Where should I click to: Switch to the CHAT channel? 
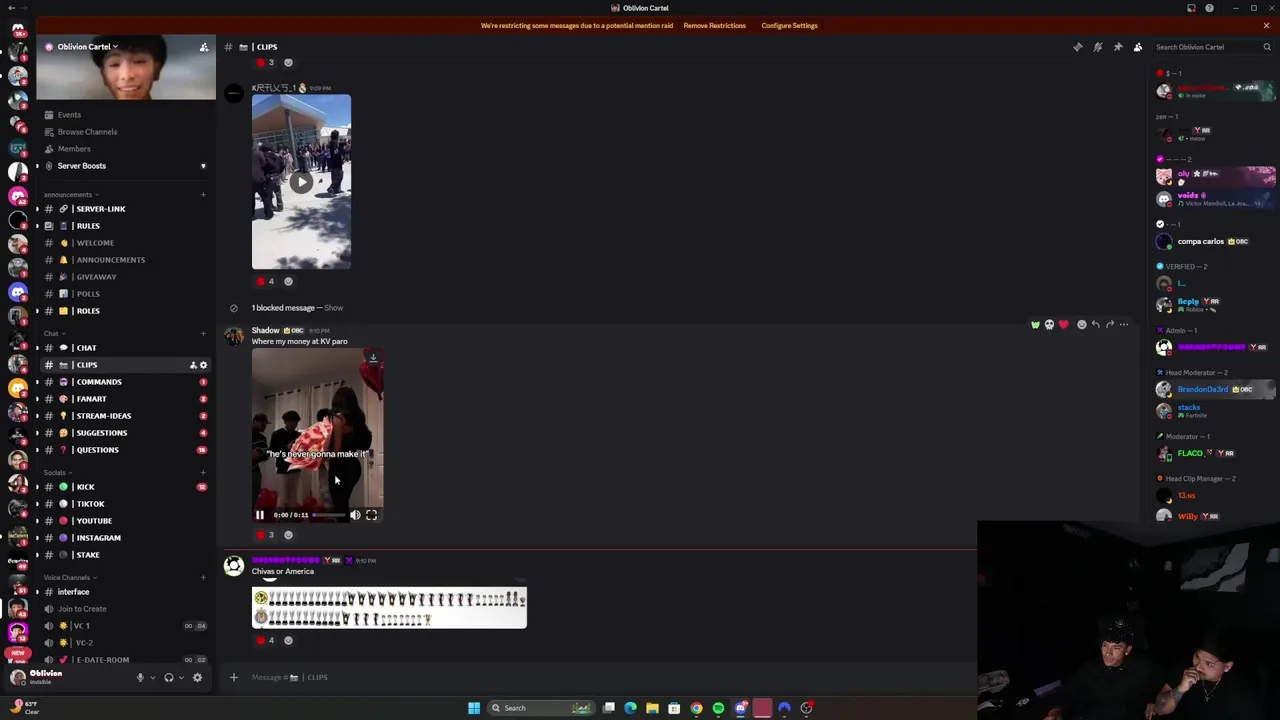86,348
